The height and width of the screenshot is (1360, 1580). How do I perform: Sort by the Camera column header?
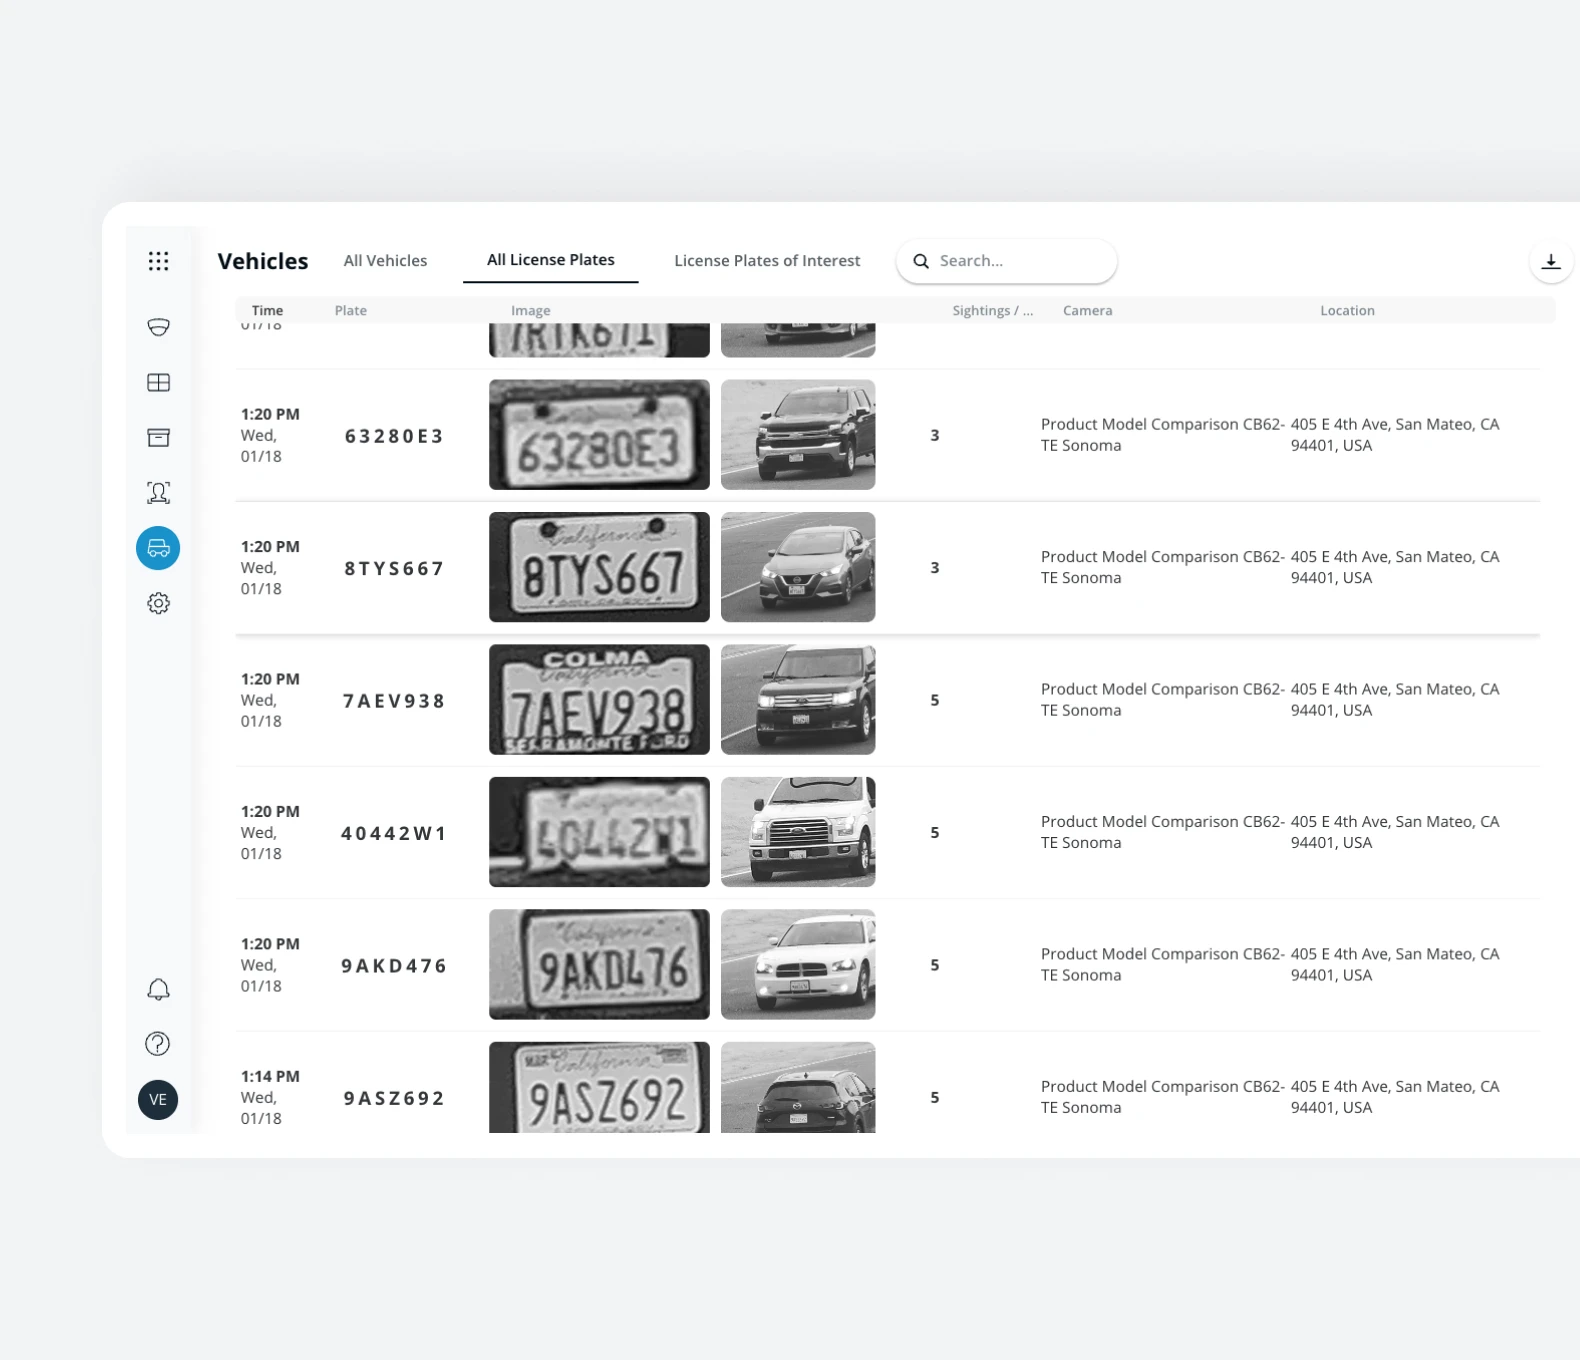point(1088,311)
